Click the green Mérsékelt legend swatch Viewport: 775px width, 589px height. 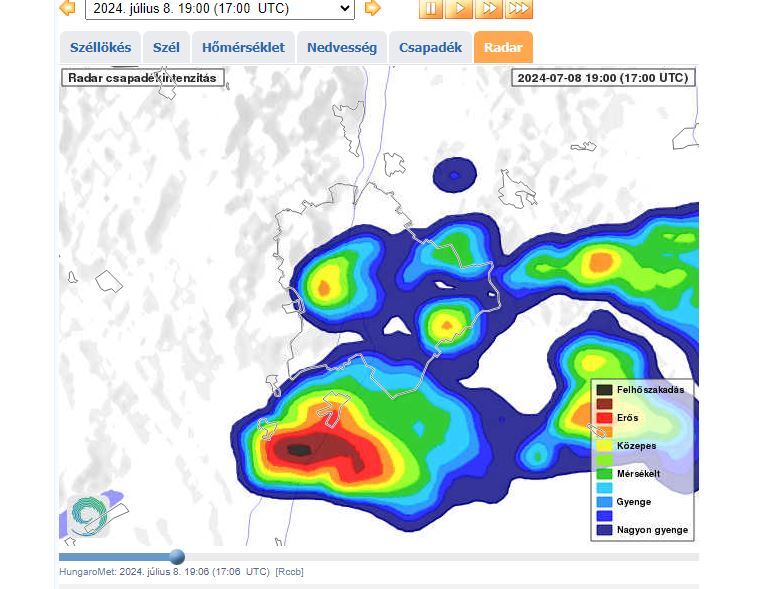click(605, 474)
